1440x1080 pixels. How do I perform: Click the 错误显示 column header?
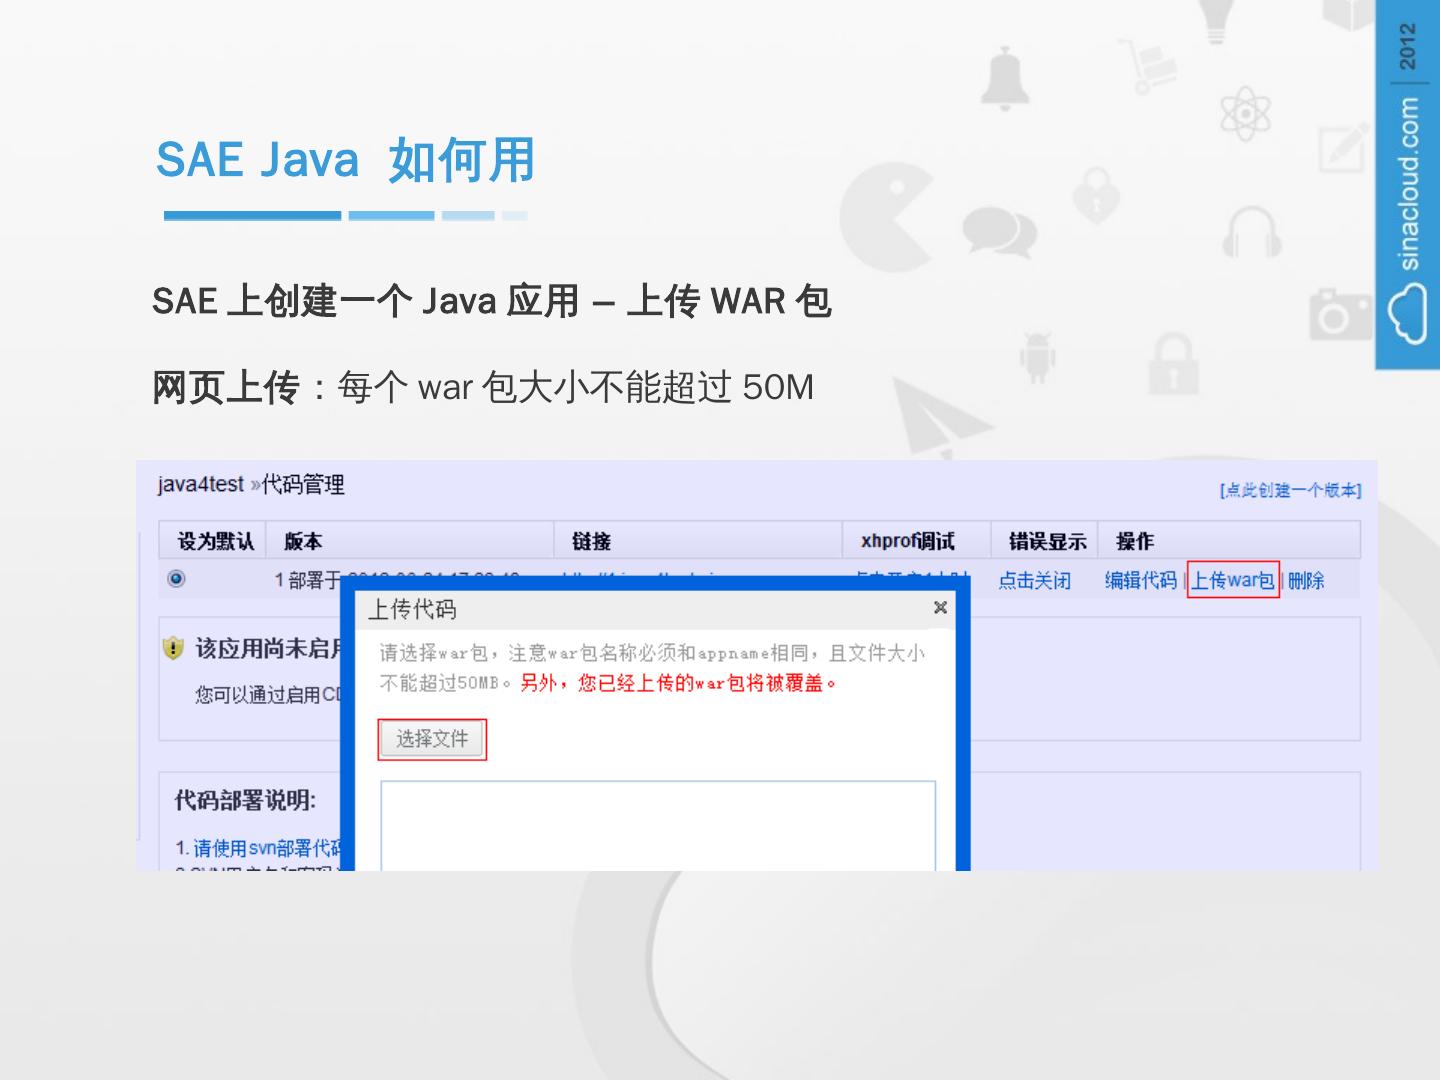(1047, 541)
